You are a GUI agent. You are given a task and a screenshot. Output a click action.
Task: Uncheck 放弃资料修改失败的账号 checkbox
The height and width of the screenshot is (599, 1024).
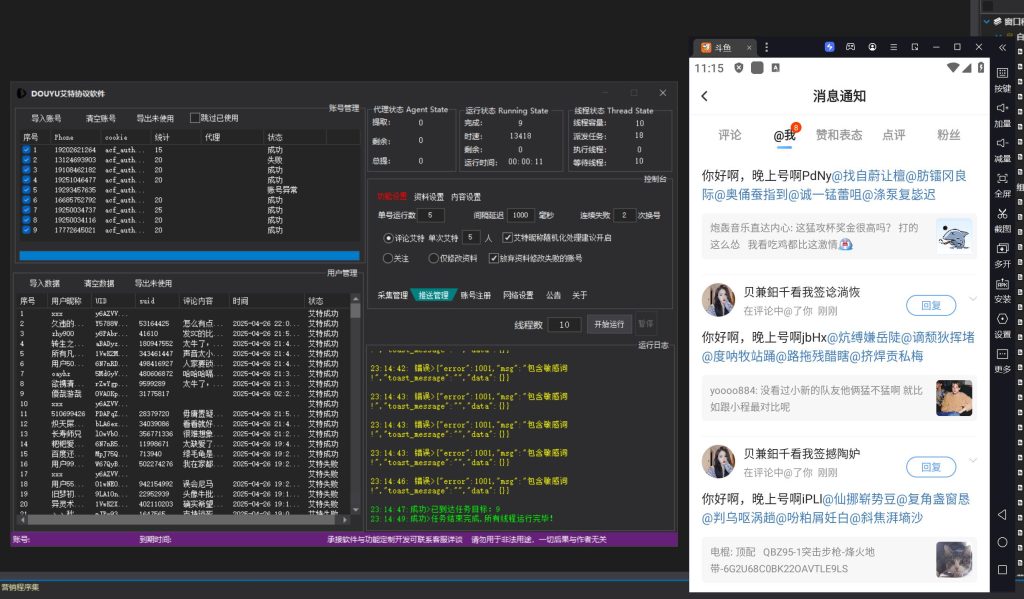tap(493, 258)
